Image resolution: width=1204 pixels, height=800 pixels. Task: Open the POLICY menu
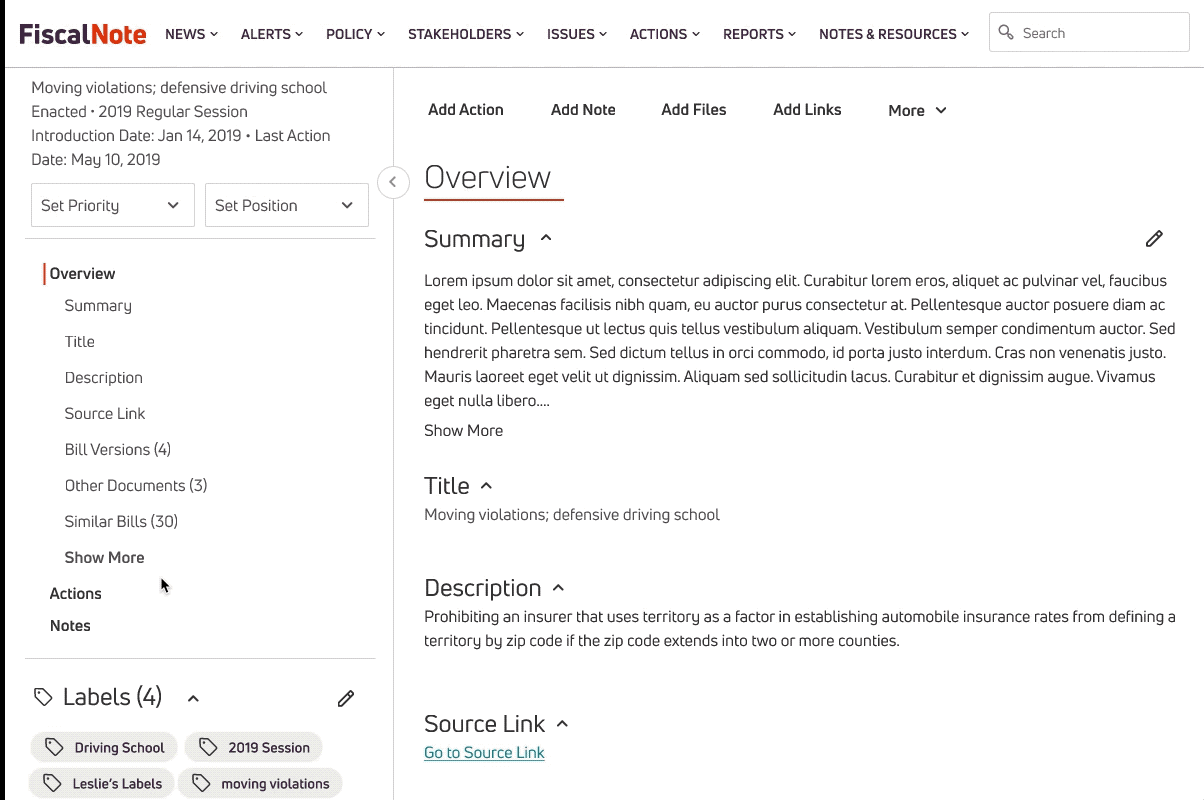pyautogui.click(x=355, y=34)
